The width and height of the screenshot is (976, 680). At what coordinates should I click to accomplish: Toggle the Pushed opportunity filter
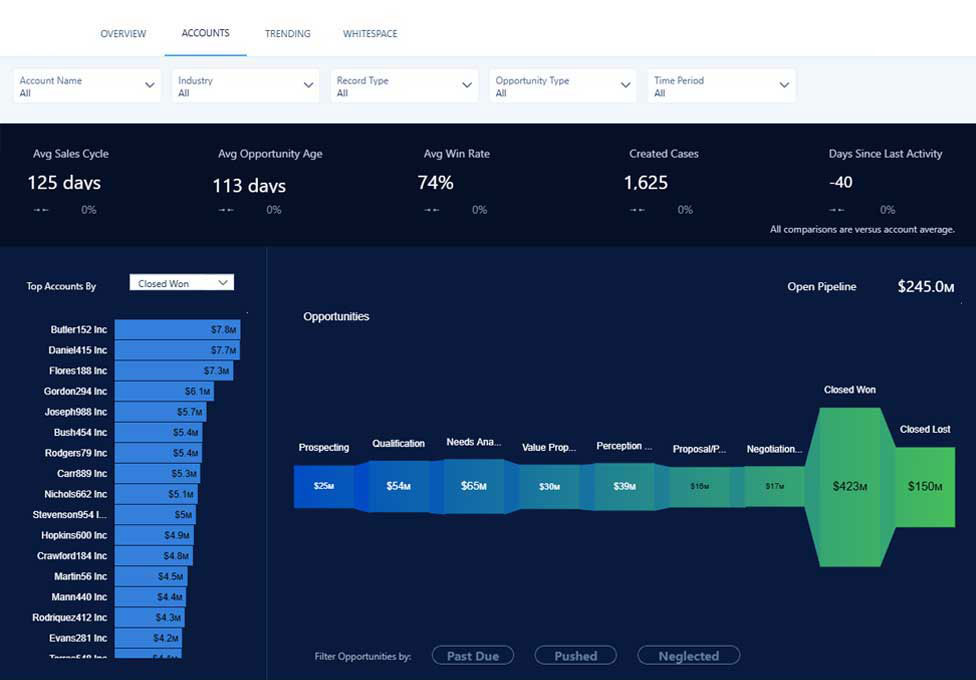pos(576,656)
